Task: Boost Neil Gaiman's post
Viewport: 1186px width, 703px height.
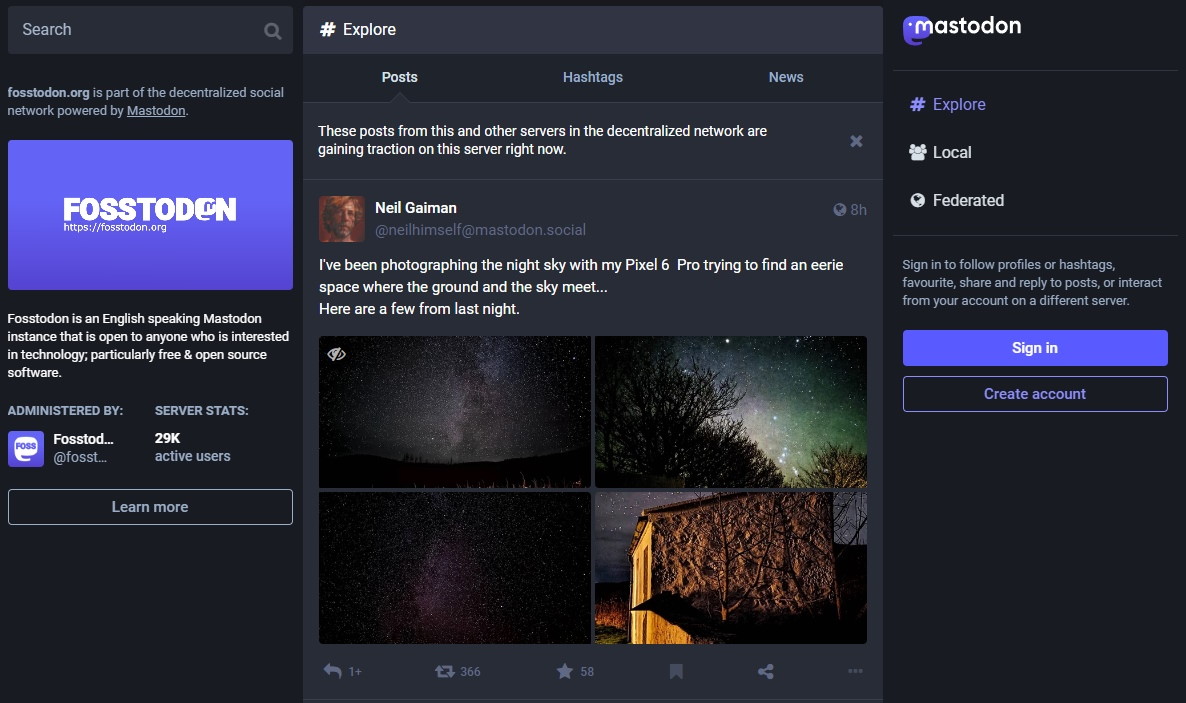Action: [x=445, y=671]
